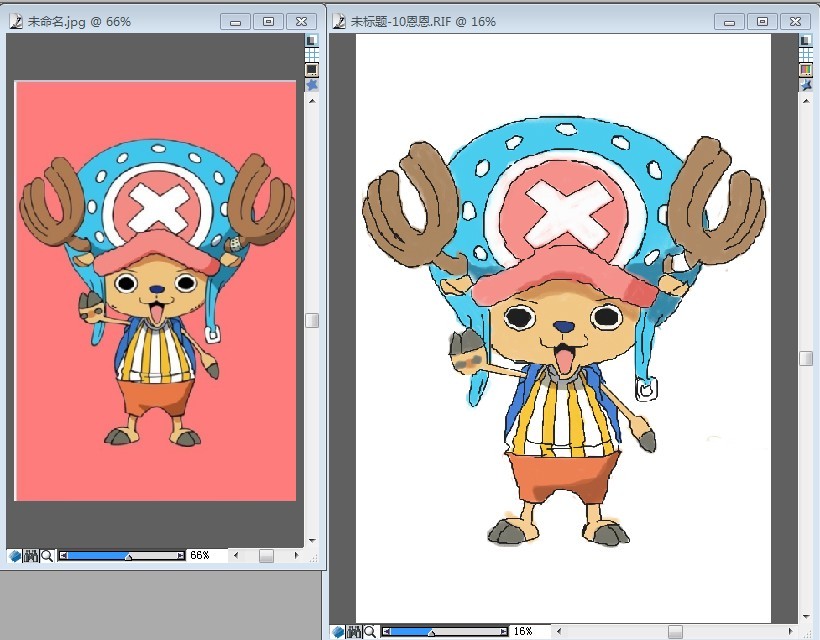
Task: Click horizontal scroll right arrow in 未标题-10恩恩.RIF window
Action: coord(790,631)
